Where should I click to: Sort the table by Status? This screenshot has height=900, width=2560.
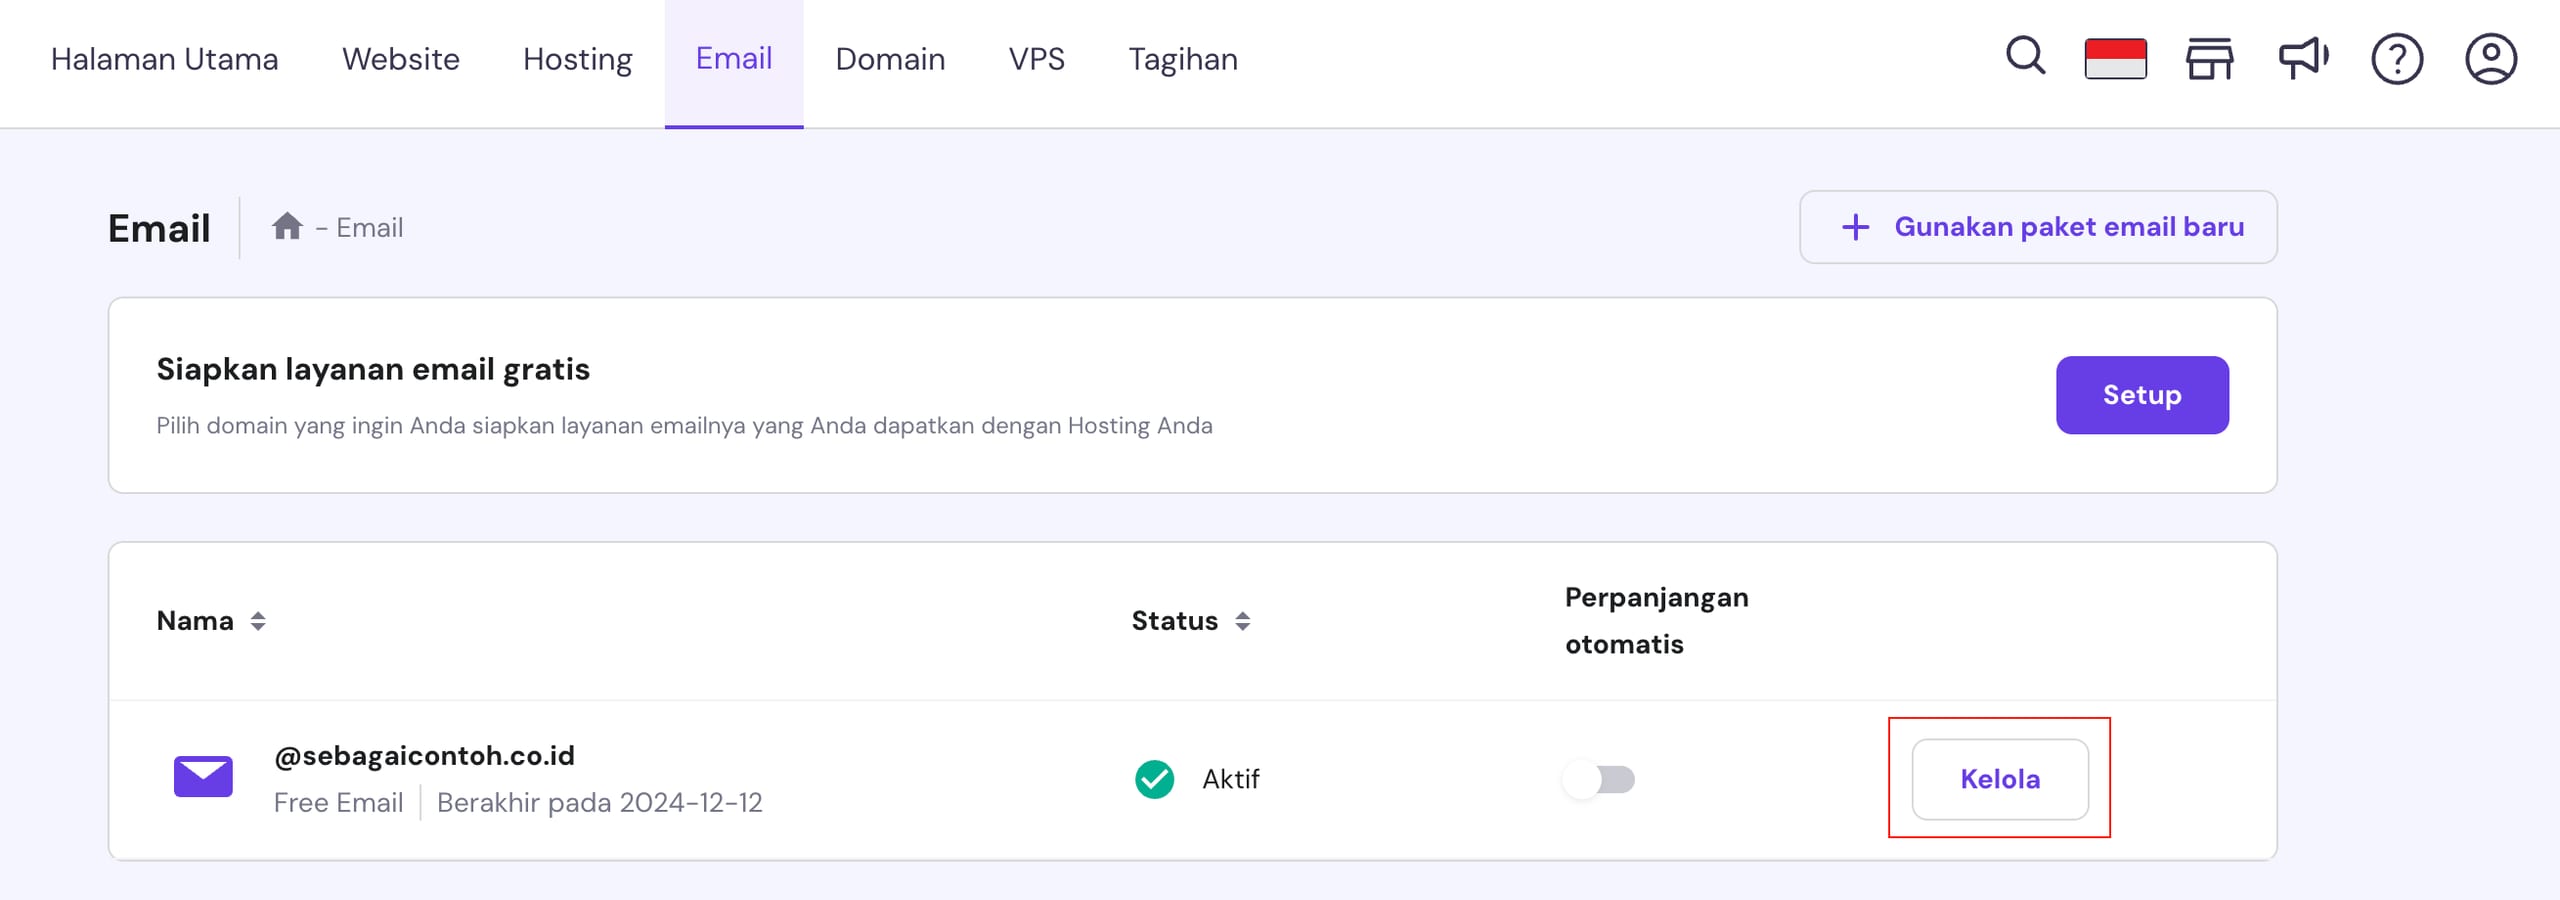[1242, 621]
